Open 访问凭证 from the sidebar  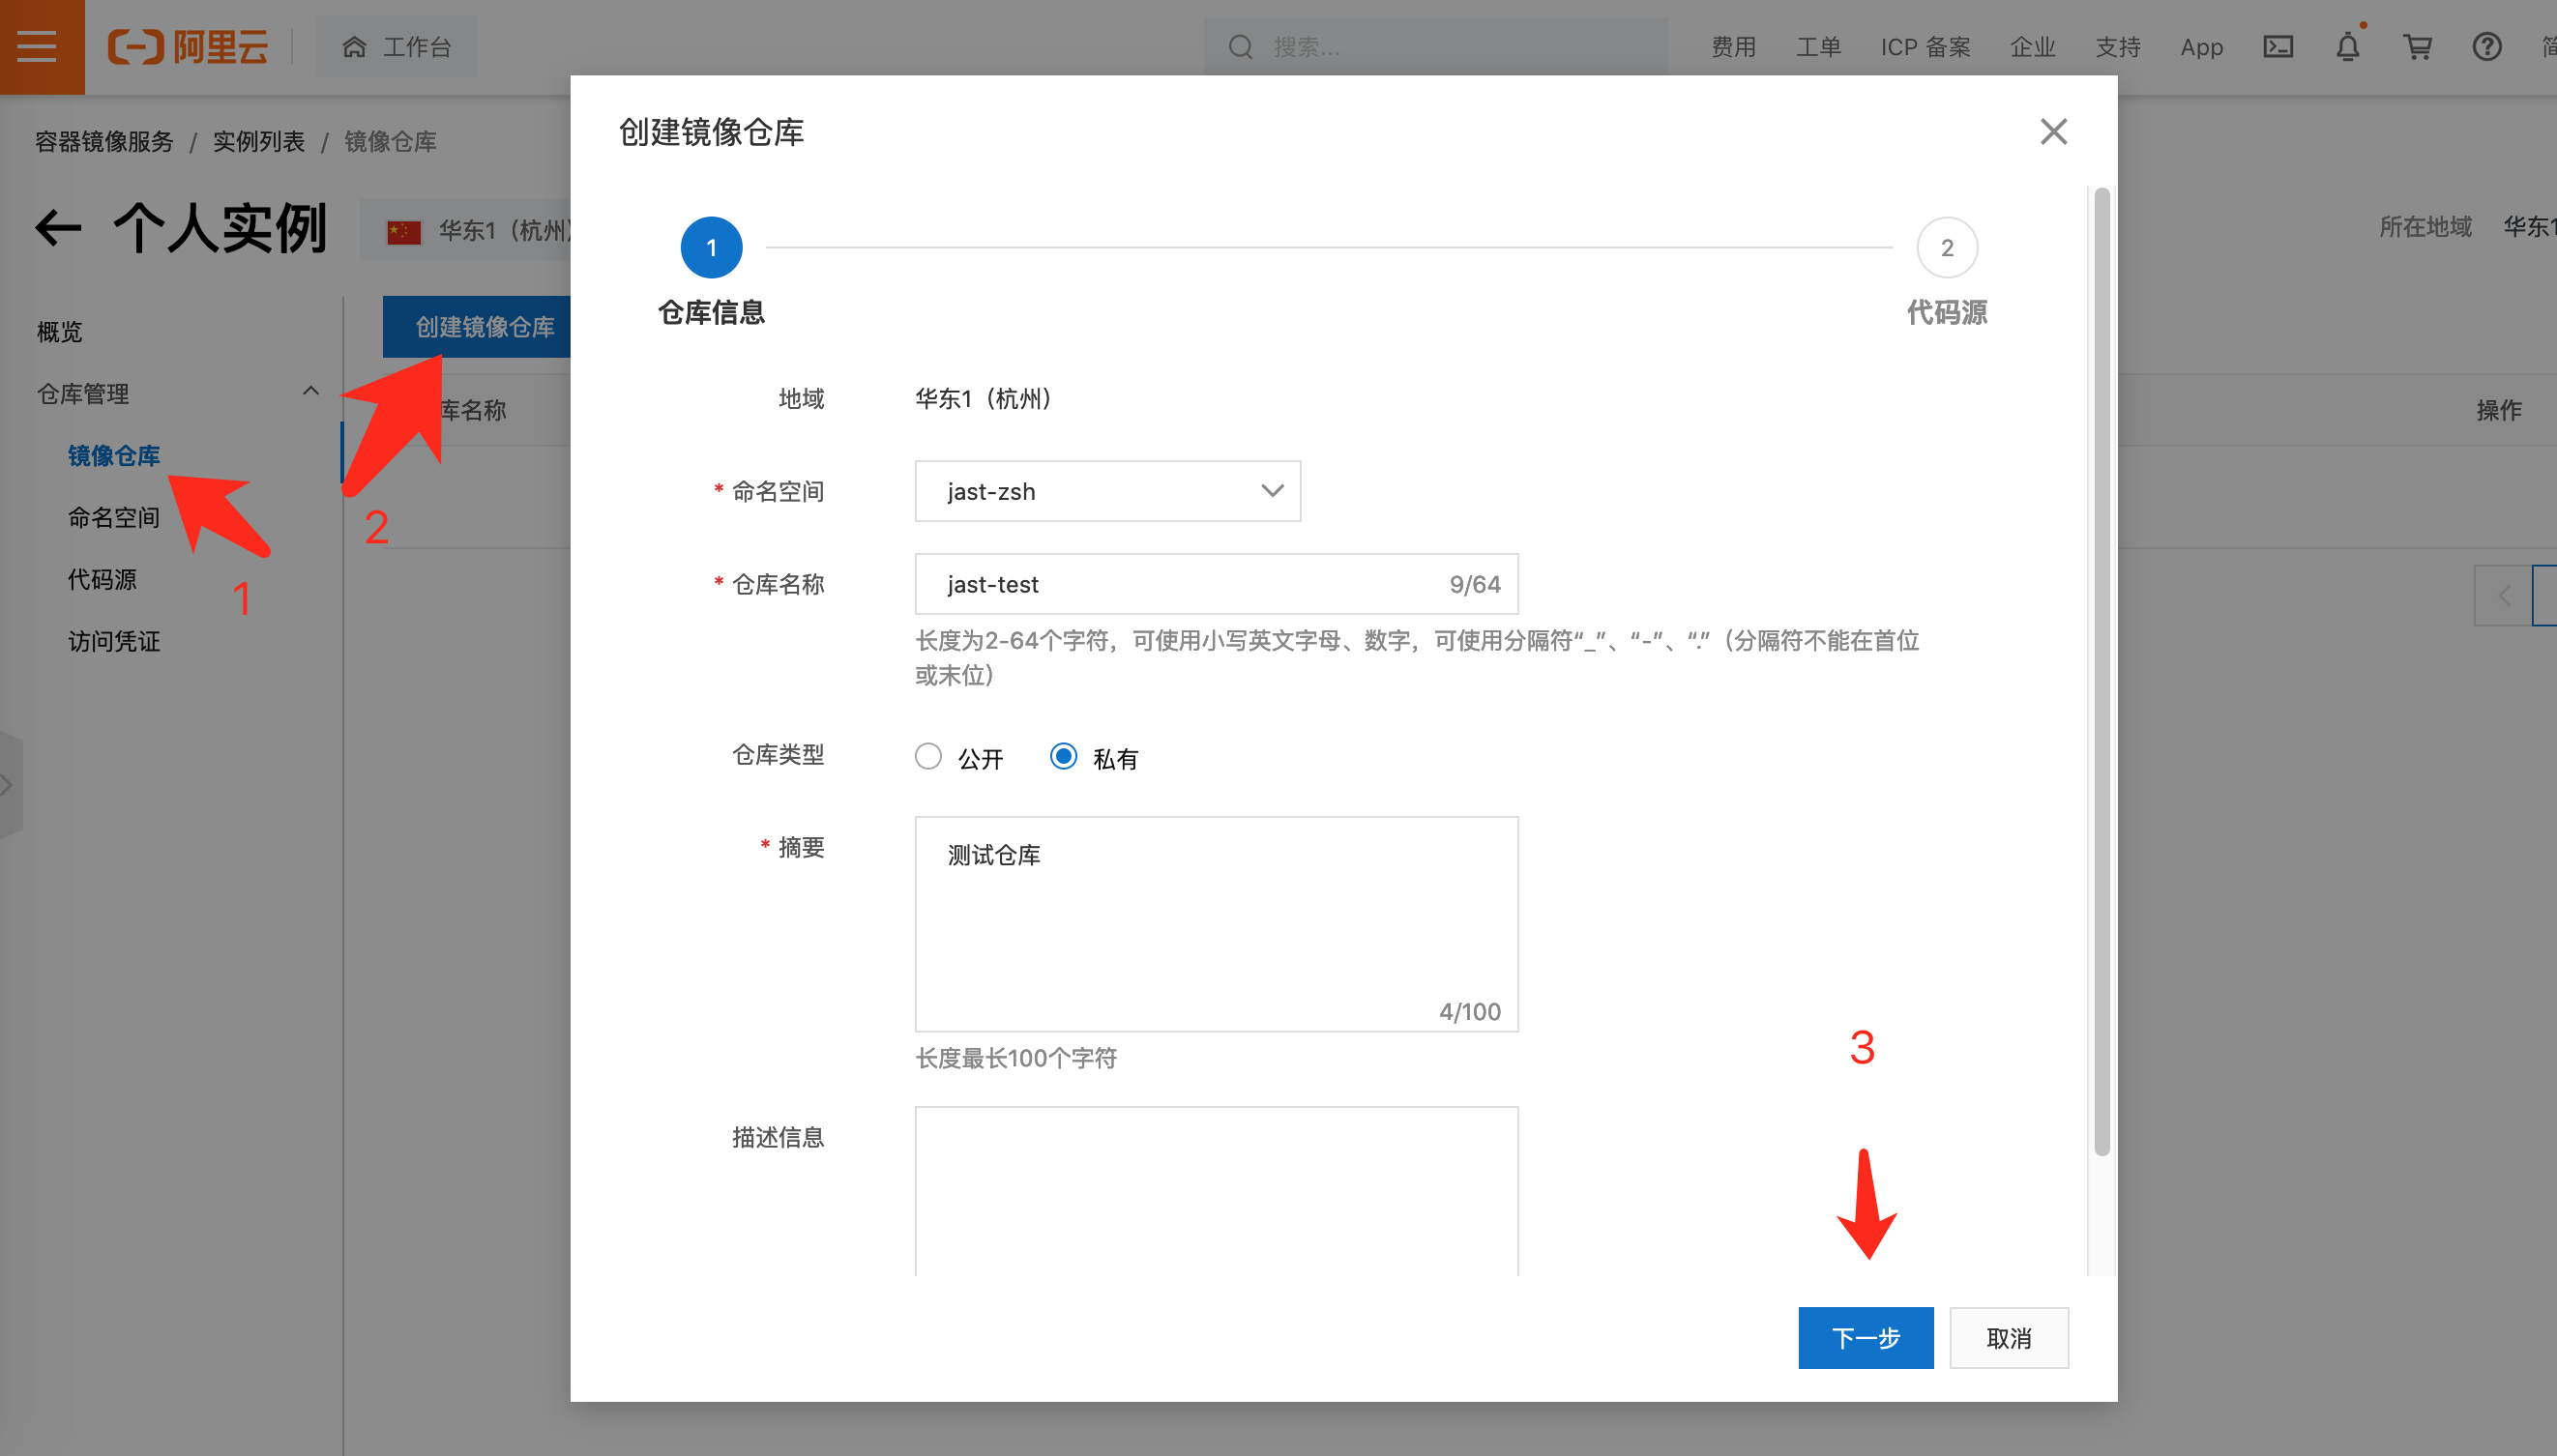[113, 641]
